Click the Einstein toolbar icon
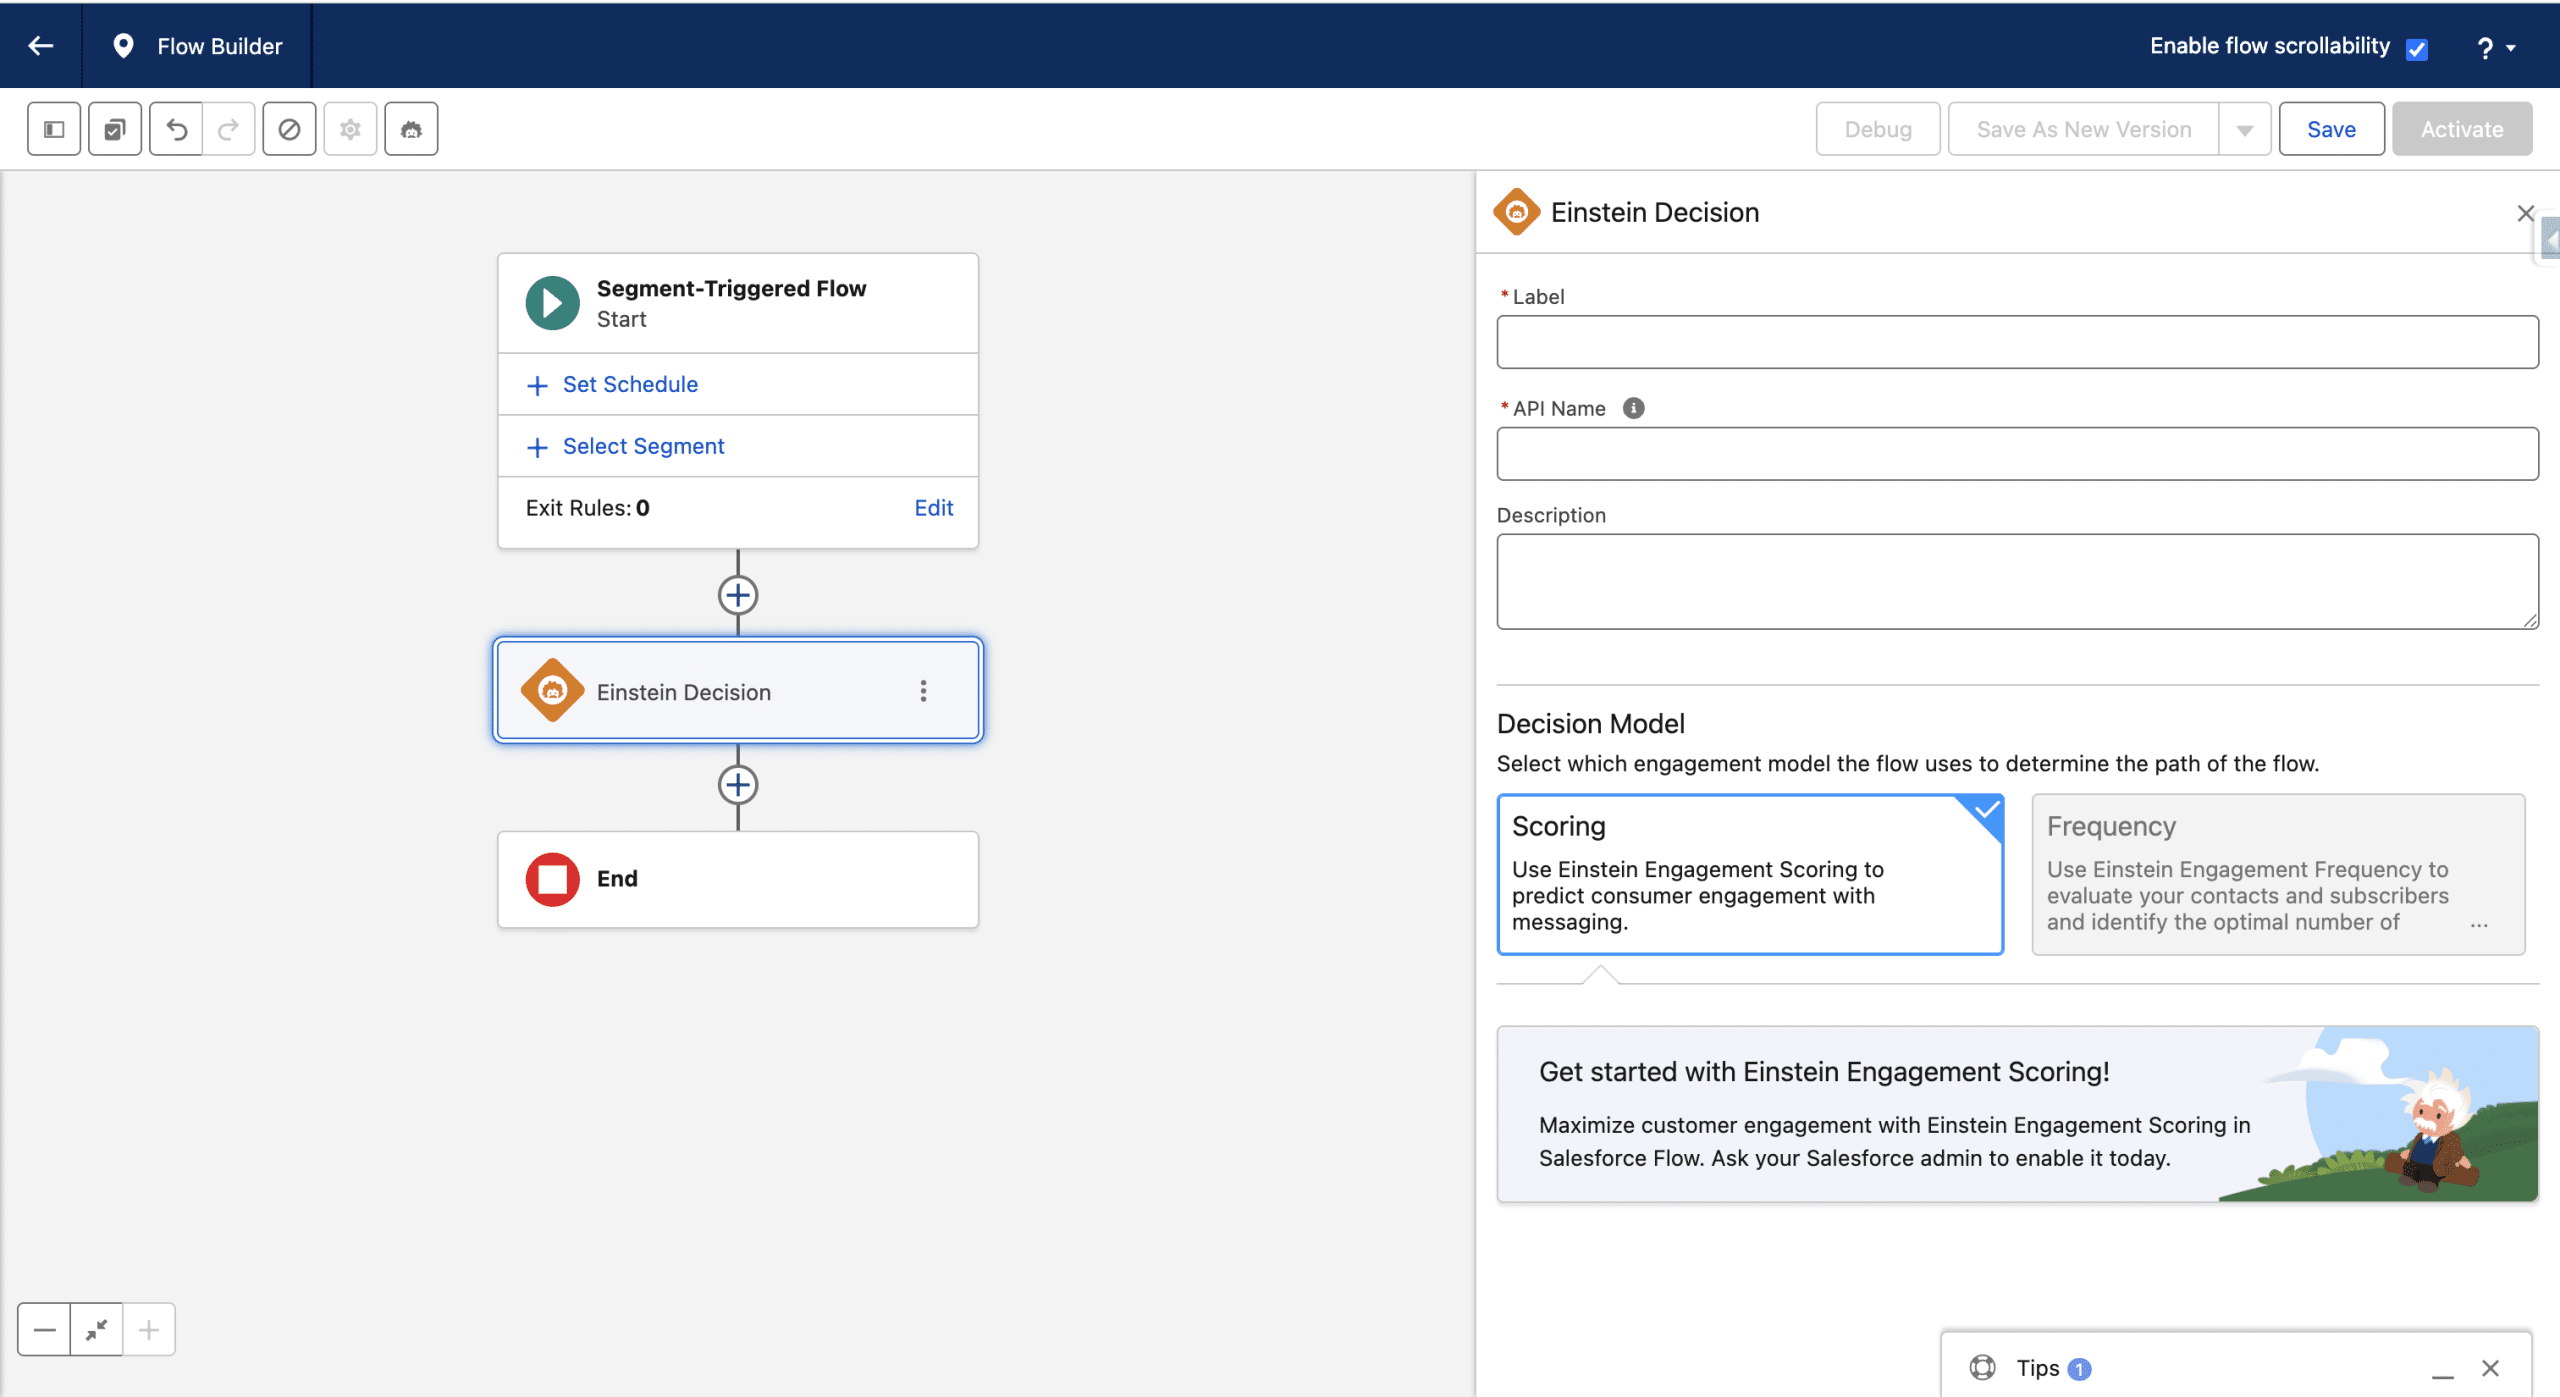Viewport: 2560px width, 1397px height. coord(411,129)
